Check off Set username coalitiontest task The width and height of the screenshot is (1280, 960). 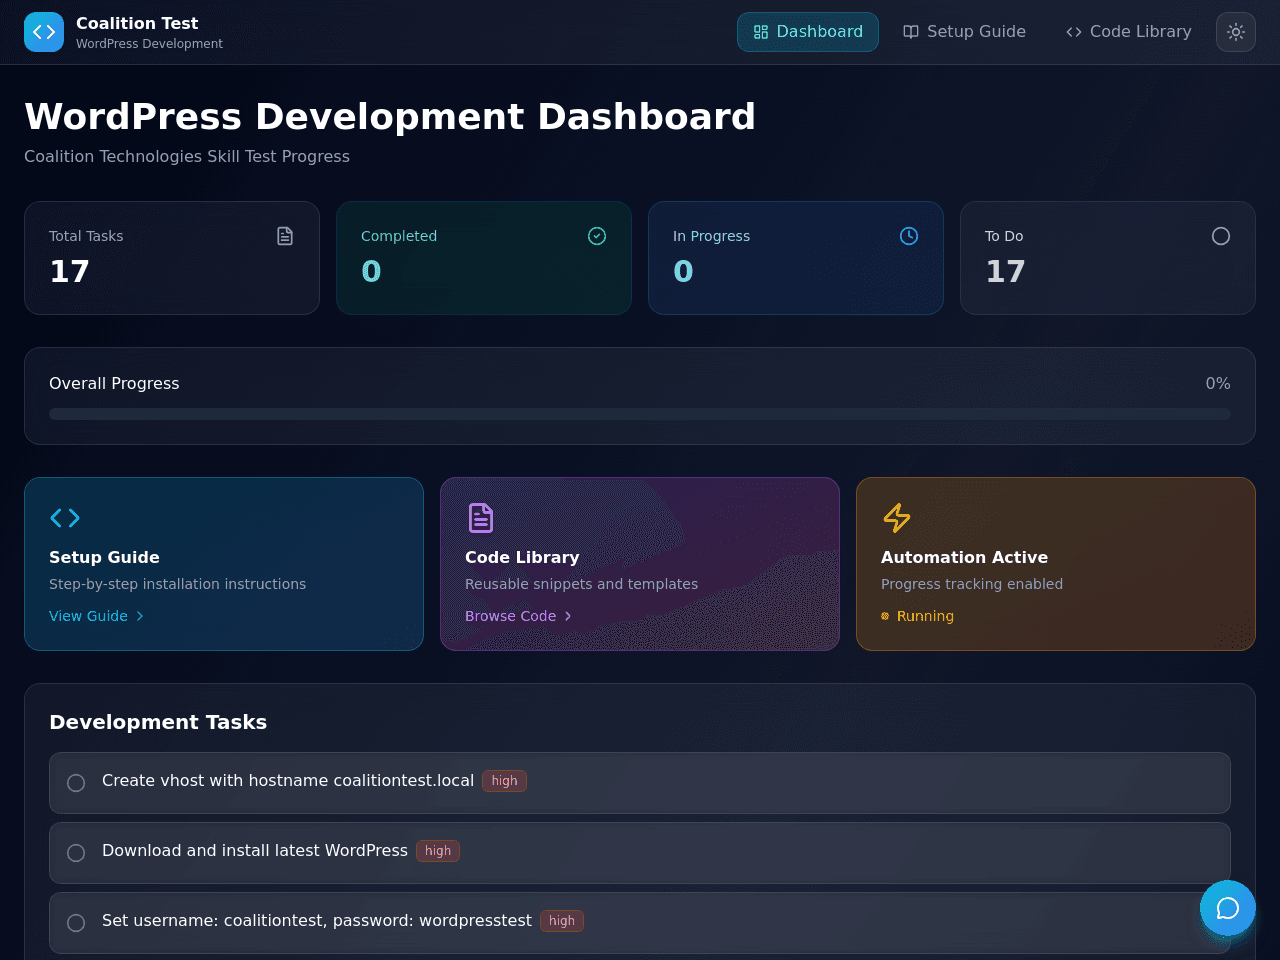coord(76,923)
